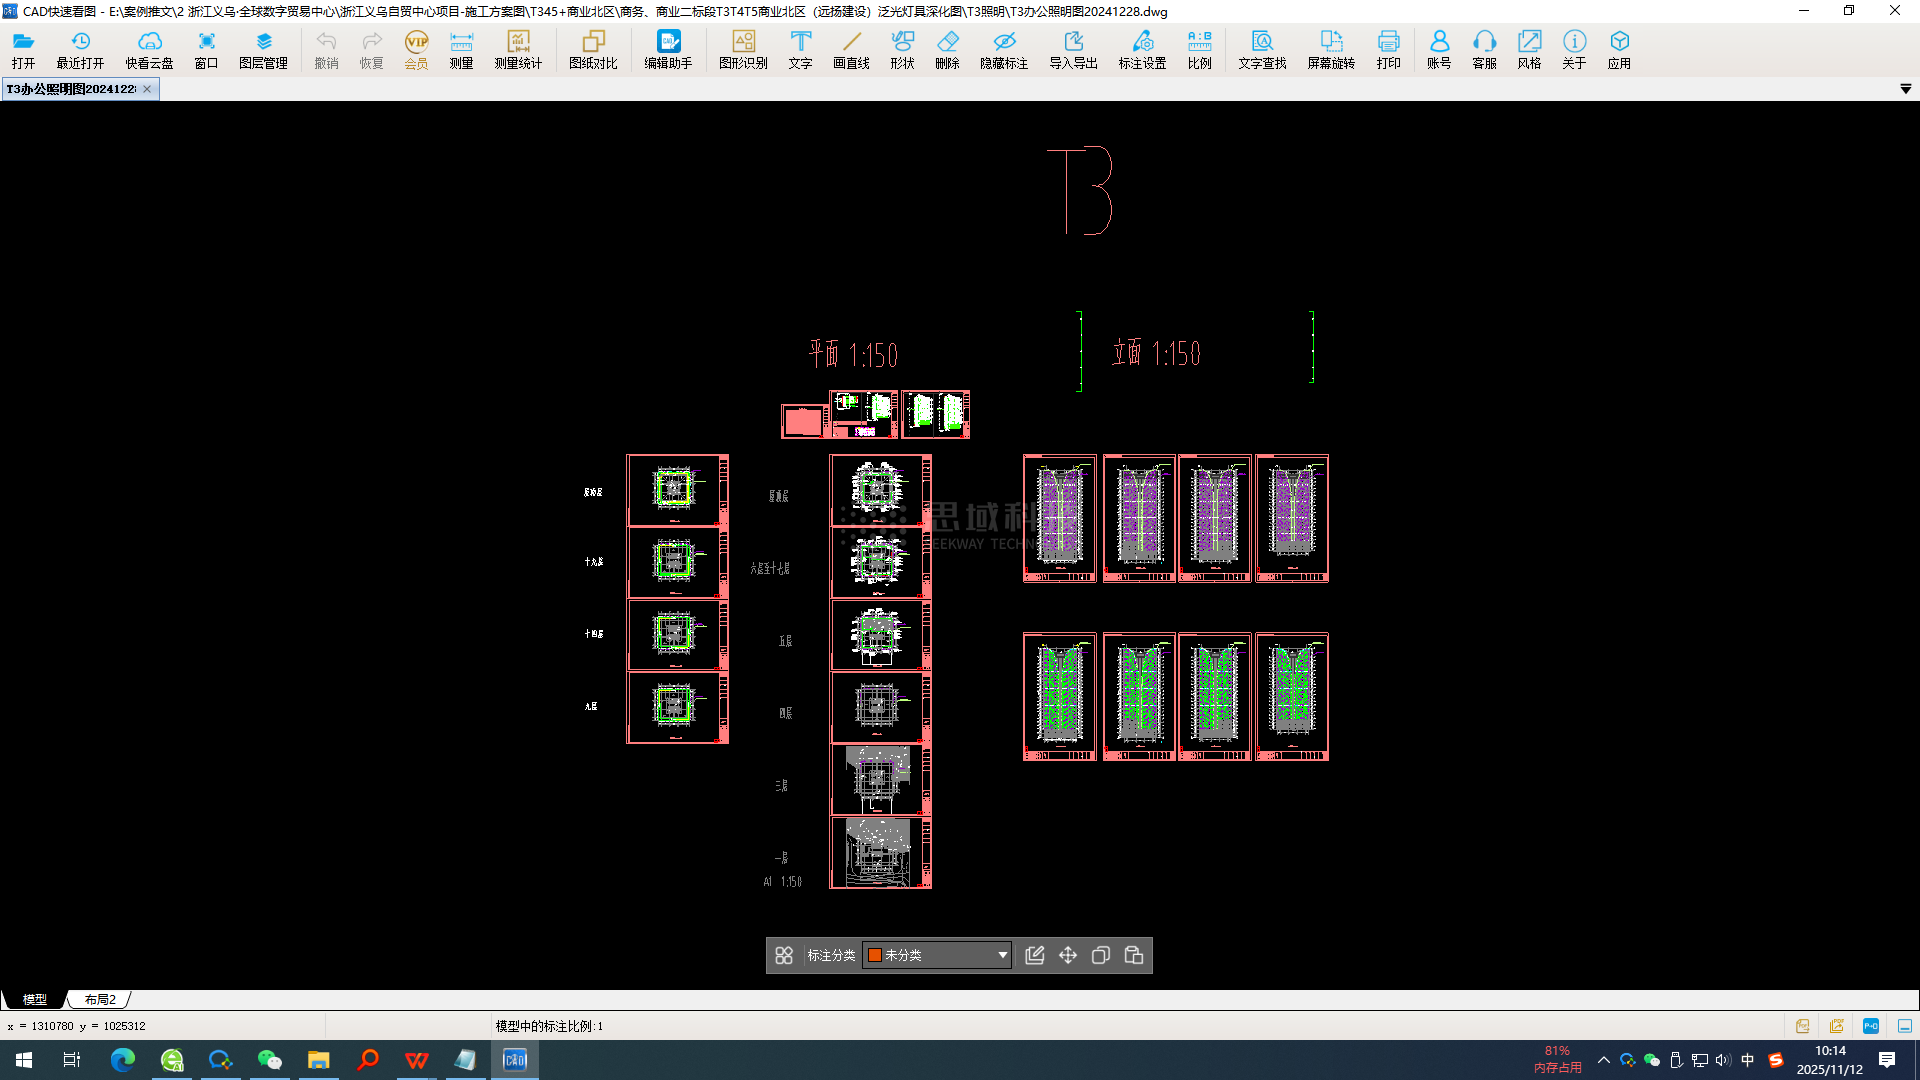This screenshot has width=1920, height=1080.
Task: Open the 形状 shape tool menu
Action: (902, 49)
